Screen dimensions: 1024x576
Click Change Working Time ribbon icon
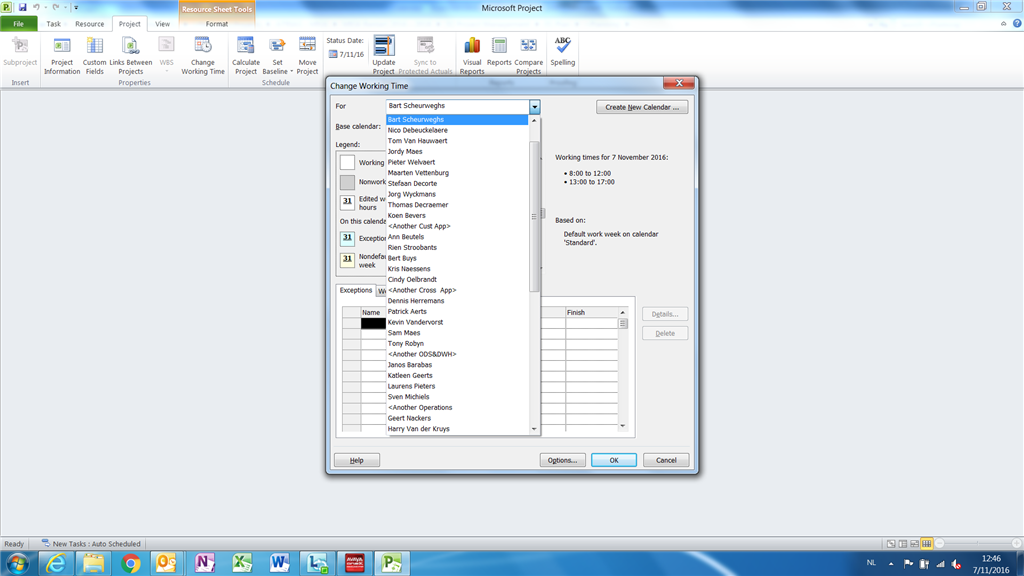[x=202, y=56]
